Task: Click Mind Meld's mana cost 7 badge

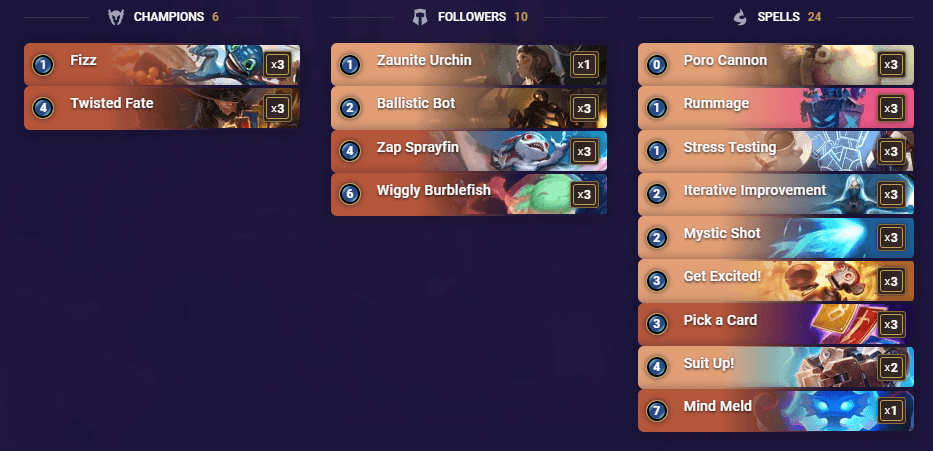Action: [657, 411]
